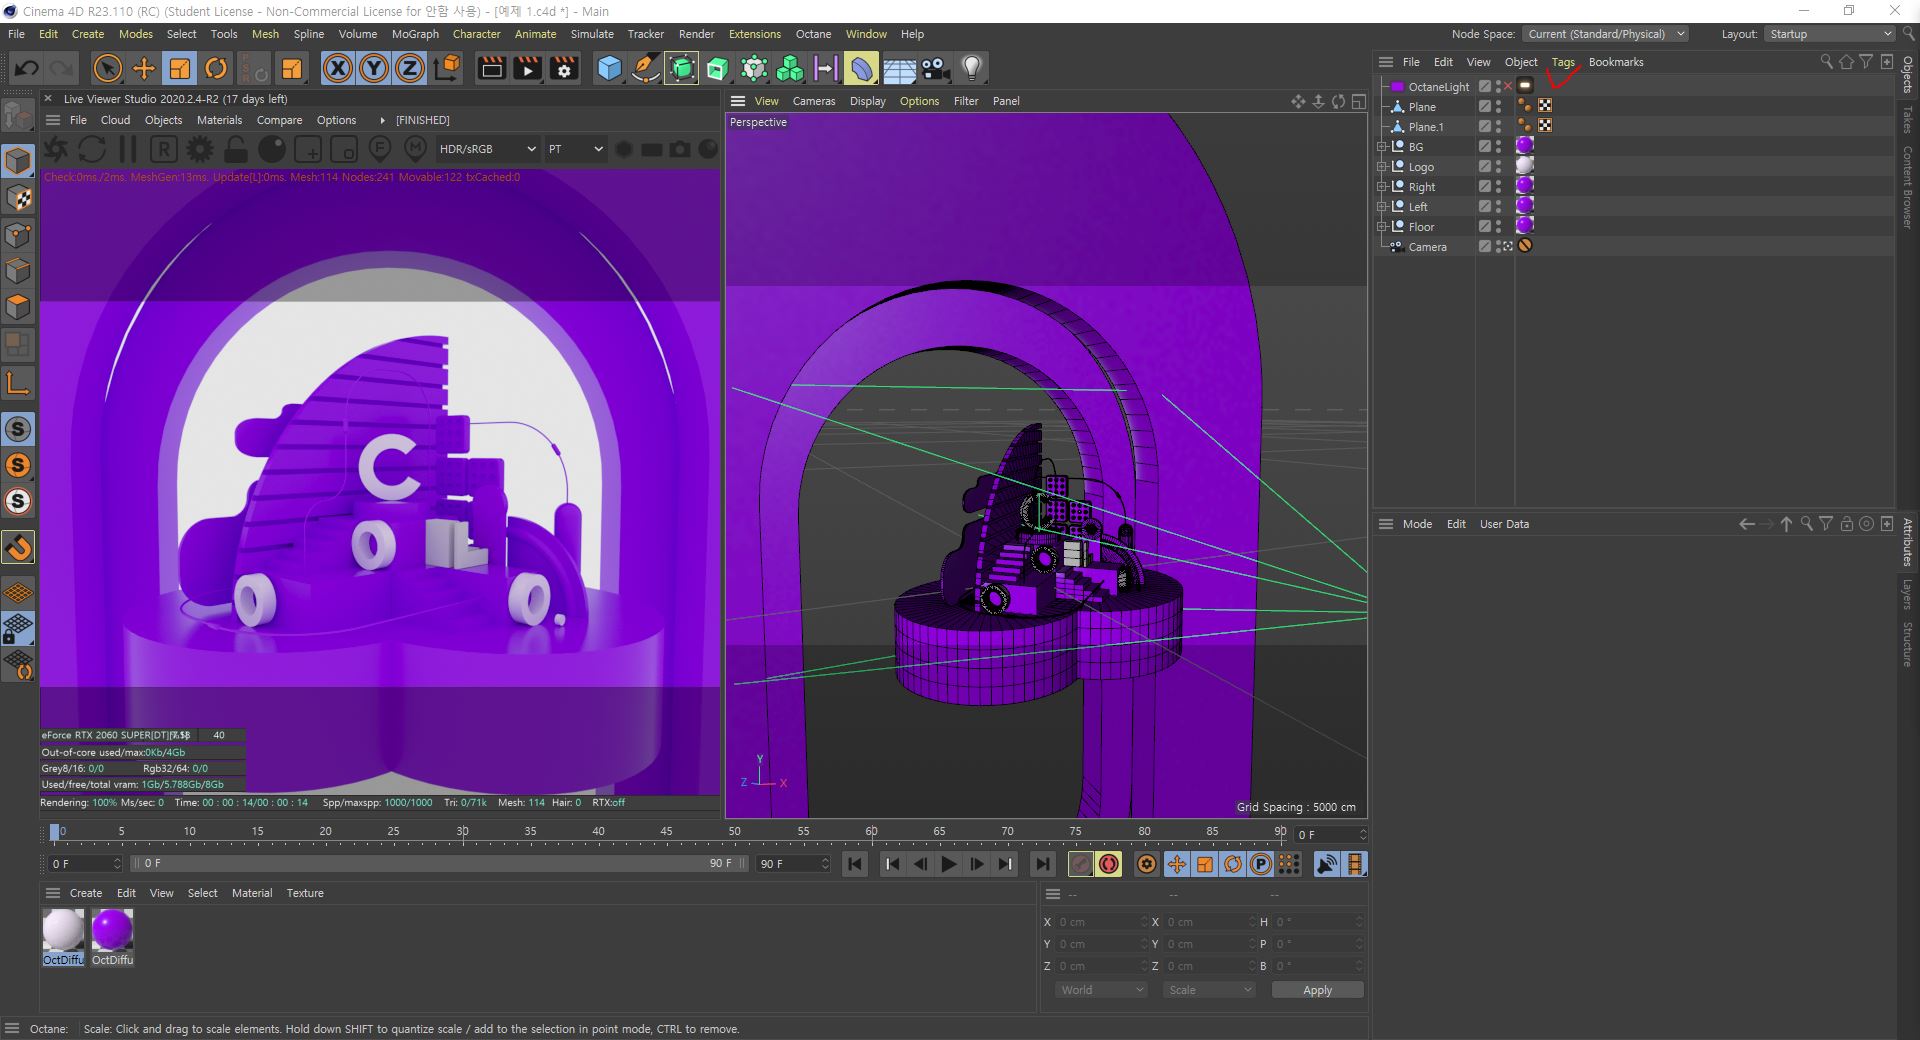This screenshot has height=1040, width=1920.
Task: Click the Undo arrow icon
Action: (x=27, y=68)
